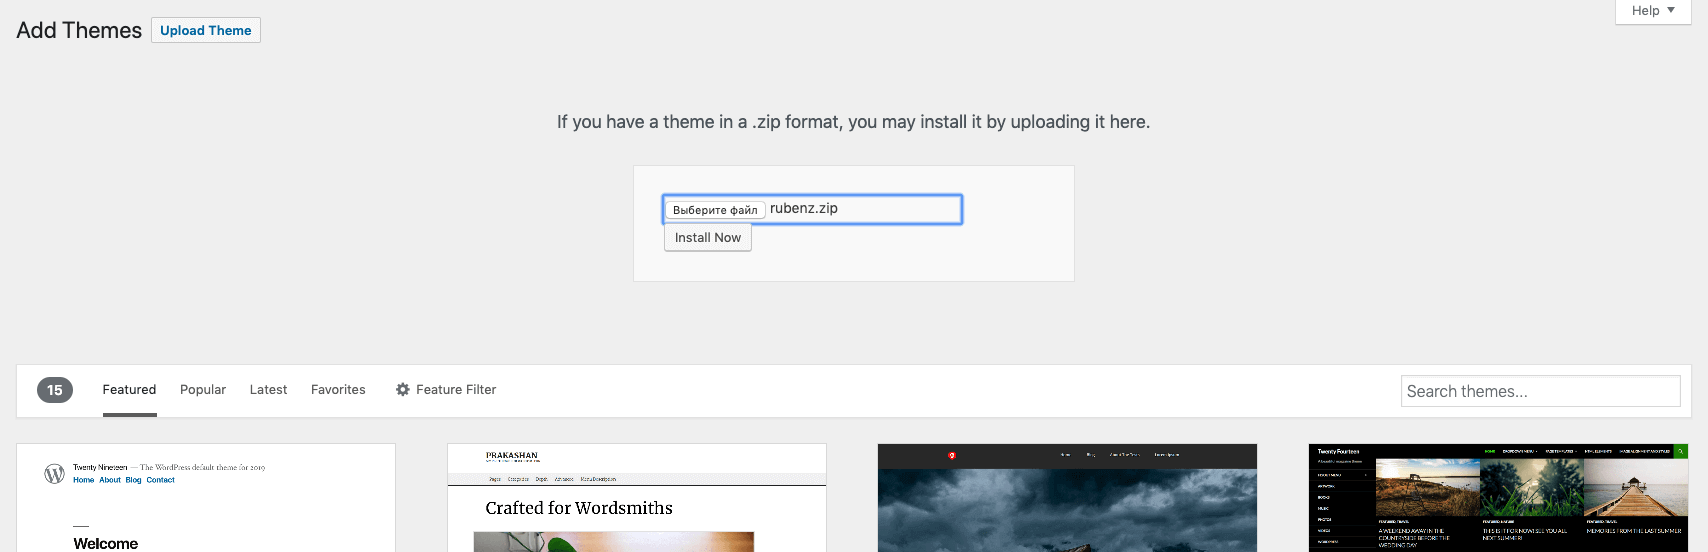Go to the Favorites tab
The height and width of the screenshot is (552, 1708).
(338, 390)
